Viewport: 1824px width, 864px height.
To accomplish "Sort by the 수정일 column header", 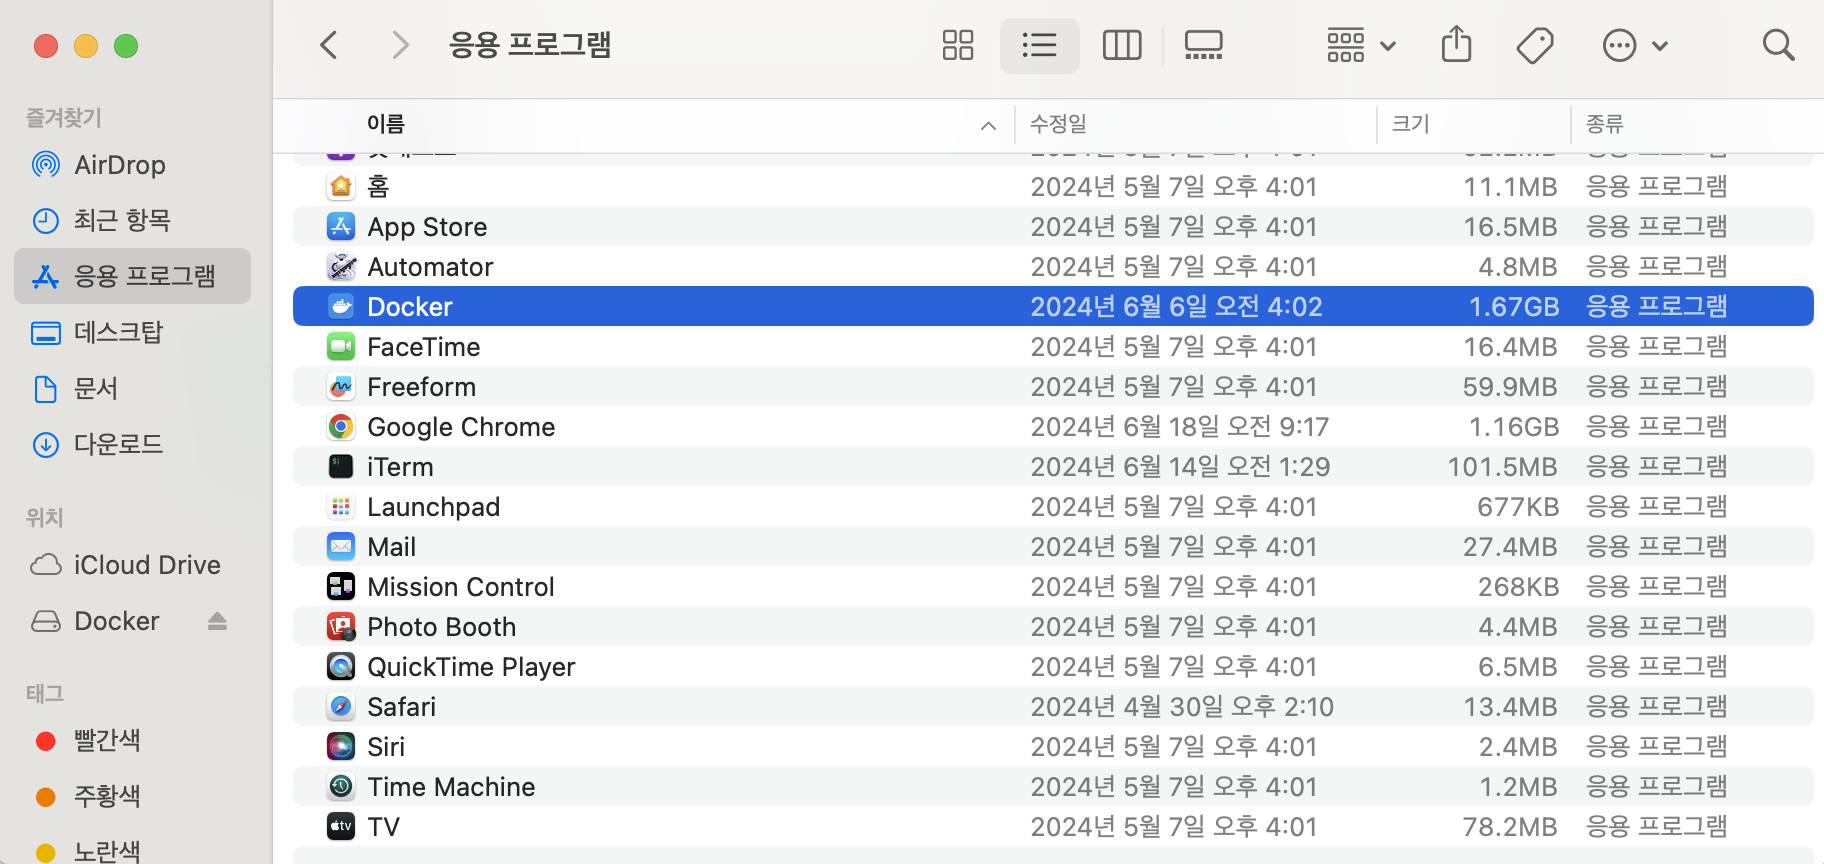I will pyautogui.click(x=1058, y=124).
